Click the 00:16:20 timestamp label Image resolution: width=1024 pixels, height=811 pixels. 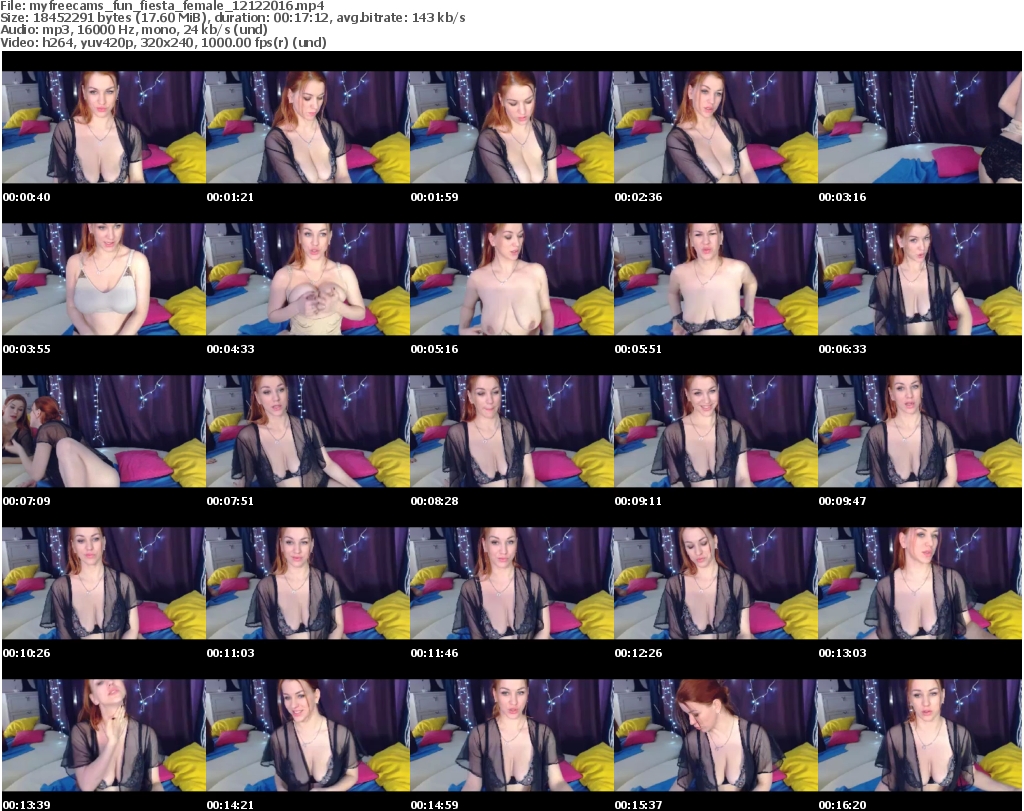pos(842,805)
